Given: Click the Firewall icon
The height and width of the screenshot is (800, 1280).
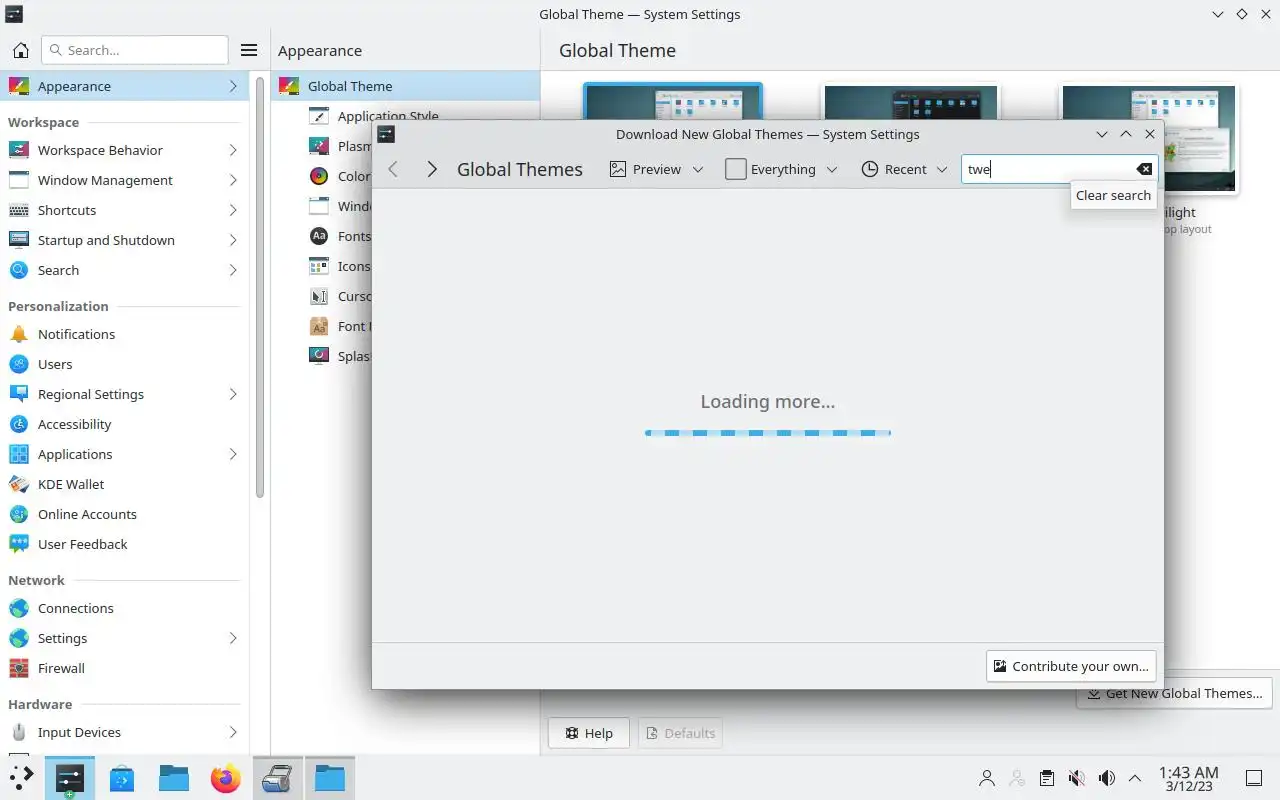Looking at the screenshot, I should coord(19,668).
